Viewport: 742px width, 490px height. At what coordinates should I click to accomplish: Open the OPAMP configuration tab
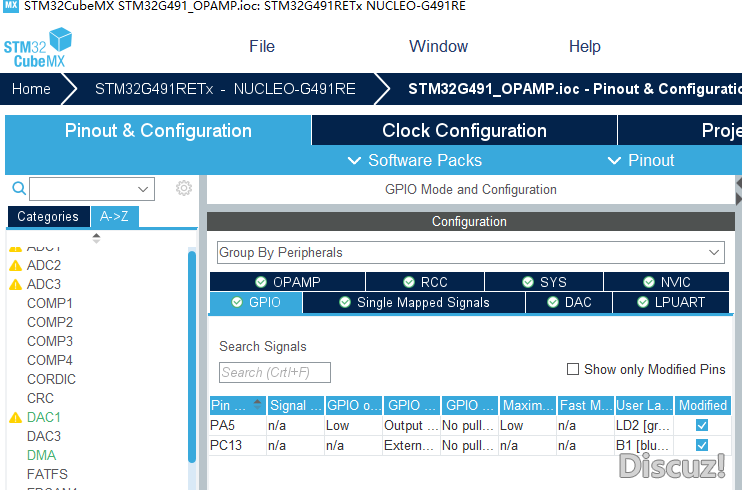287,282
